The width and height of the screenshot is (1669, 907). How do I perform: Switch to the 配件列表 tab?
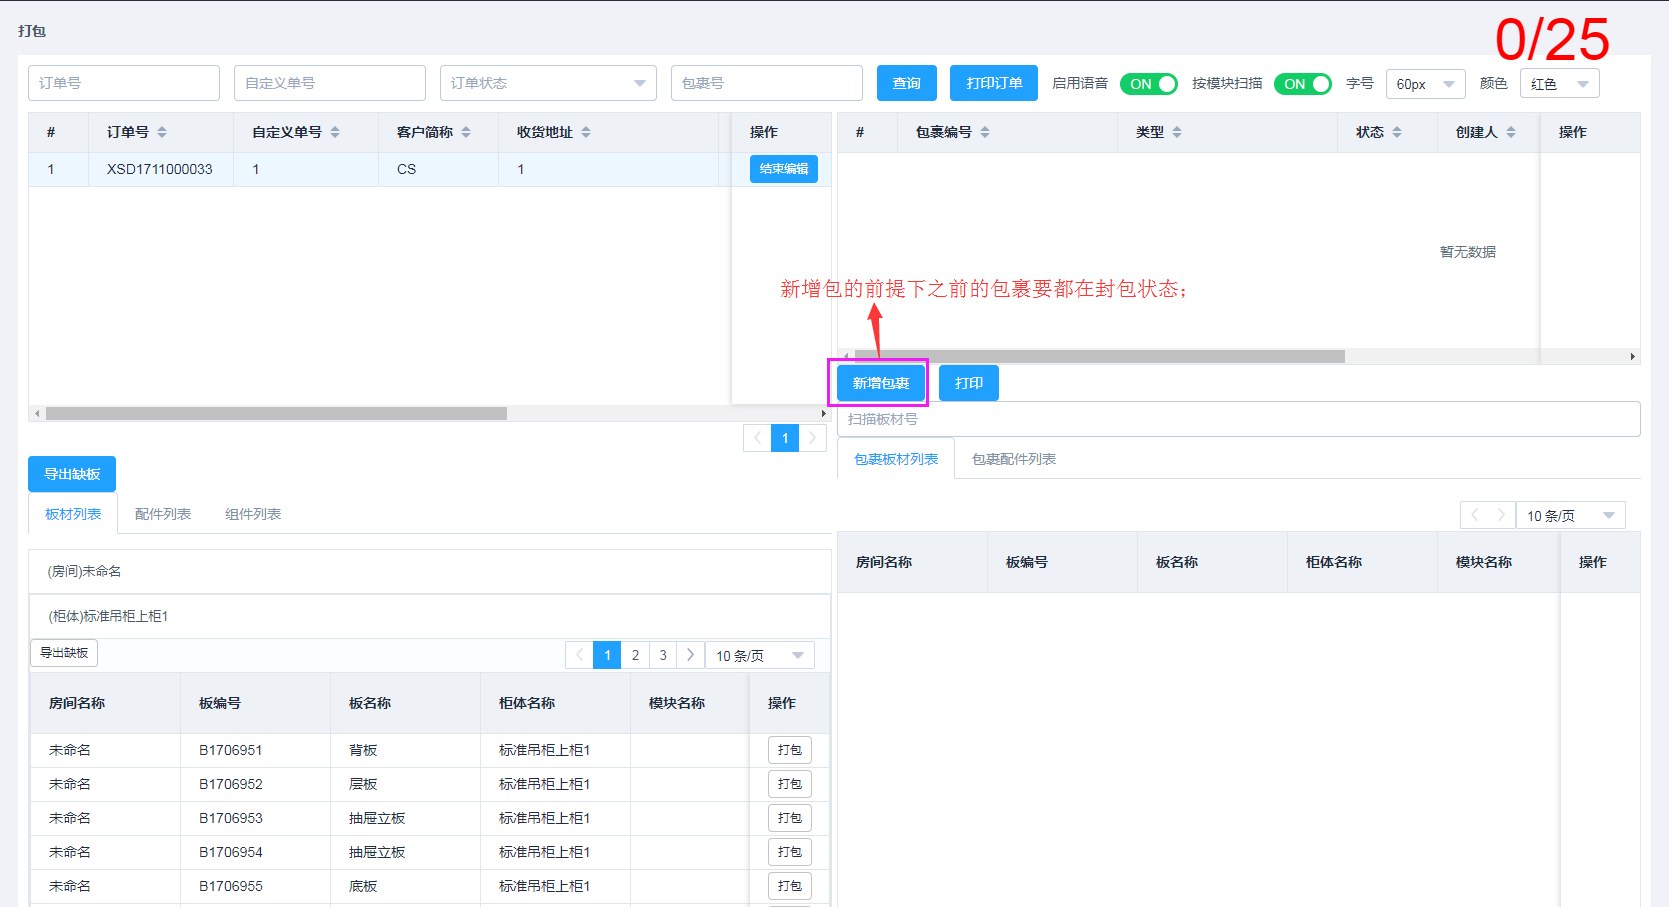[163, 514]
